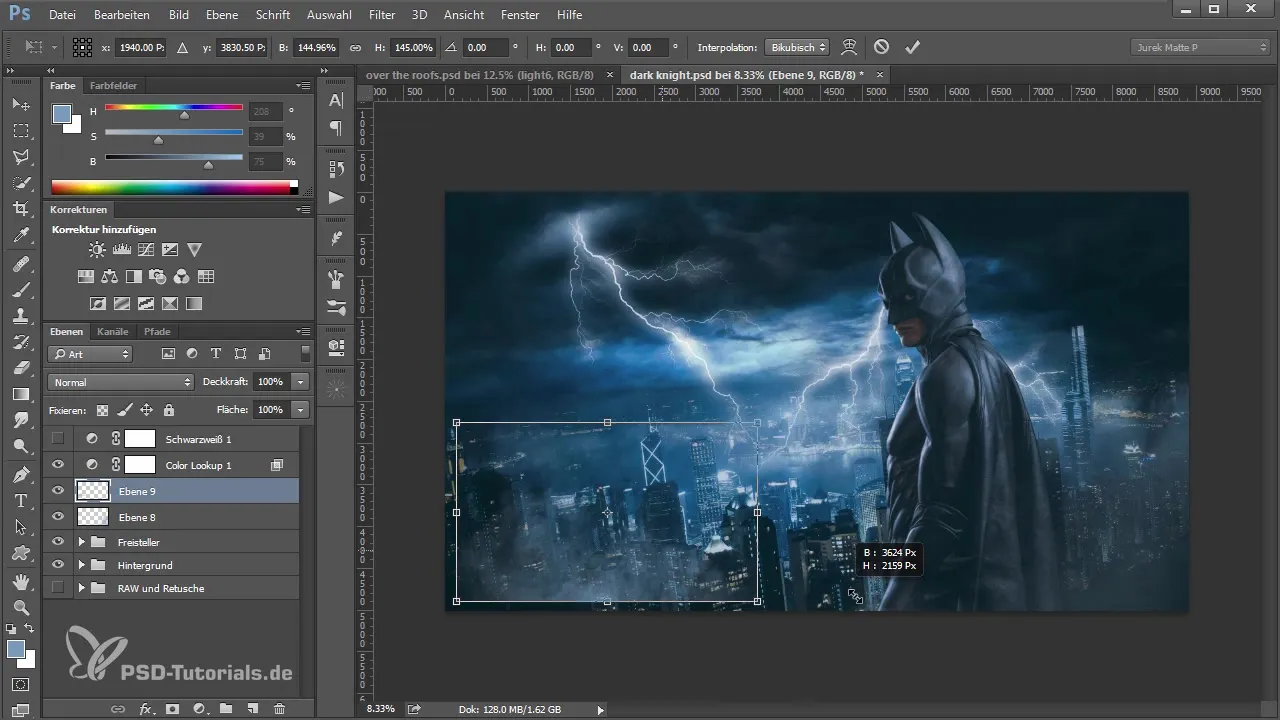The image size is (1280, 720).
Task: Open the Interpolation Bikubisch dropdown
Action: click(797, 47)
